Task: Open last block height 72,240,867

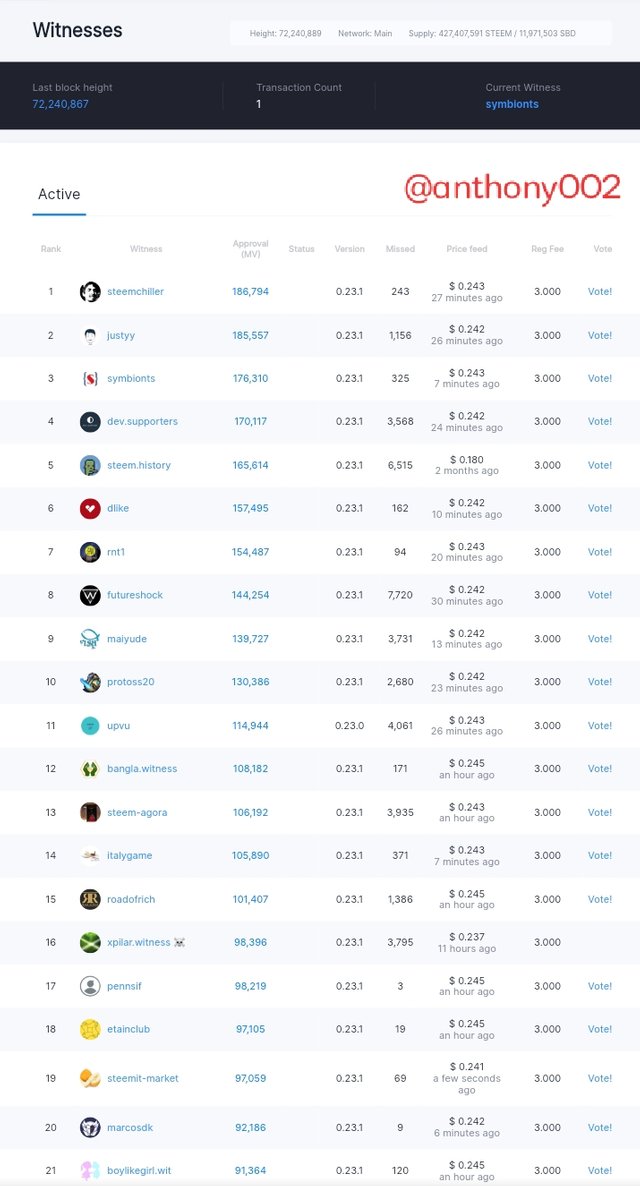Action: (x=61, y=104)
